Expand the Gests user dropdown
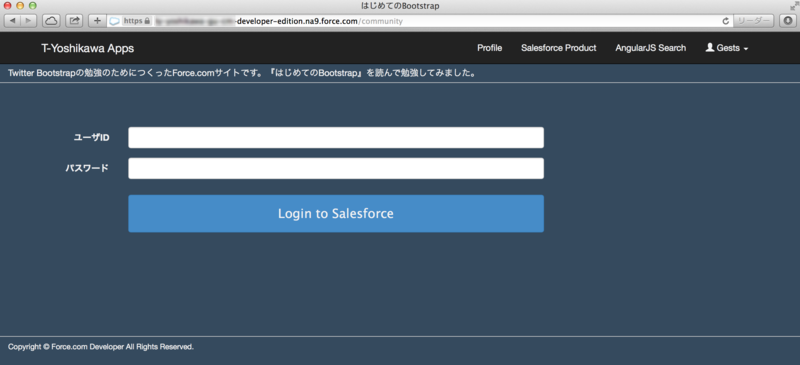 click(x=727, y=48)
